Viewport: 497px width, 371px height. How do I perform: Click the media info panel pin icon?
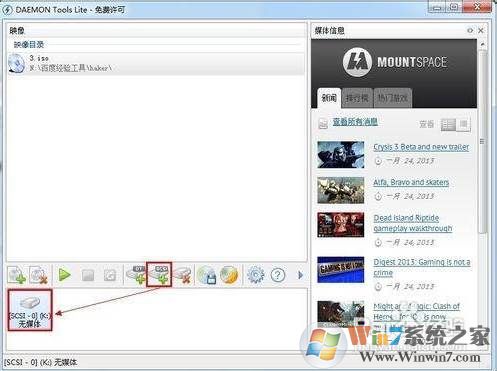click(x=470, y=31)
